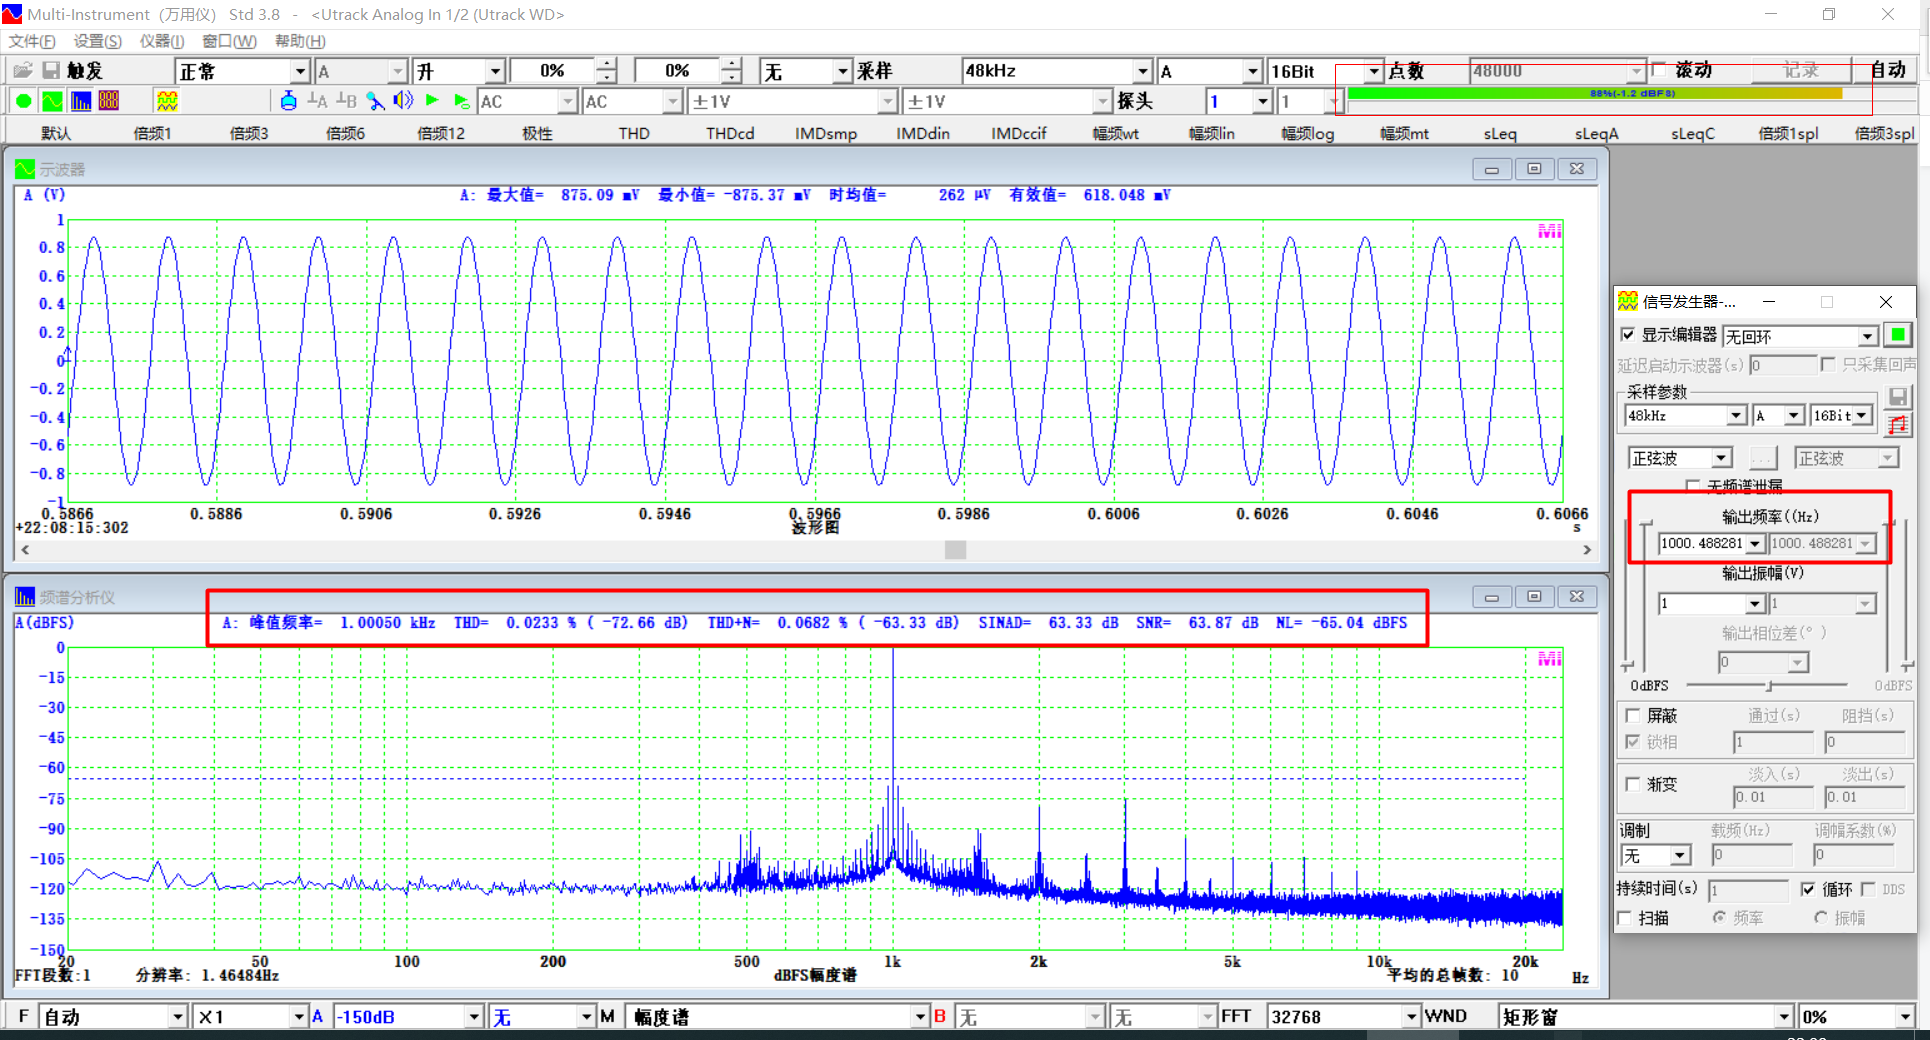The width and height of the screenshot is (1930, 1040).
Task: Uncheck the 循环 checkbox
Action: point(1808,889)
